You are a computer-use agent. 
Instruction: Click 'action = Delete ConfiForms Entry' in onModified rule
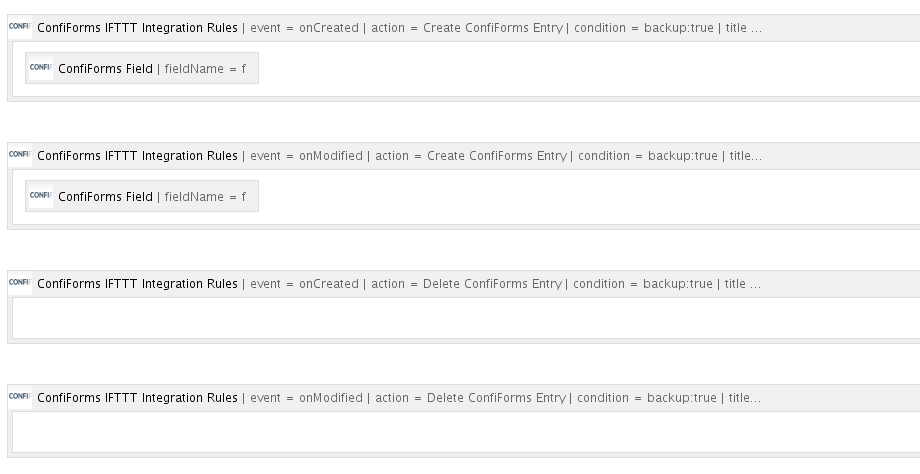pos(471,397)
